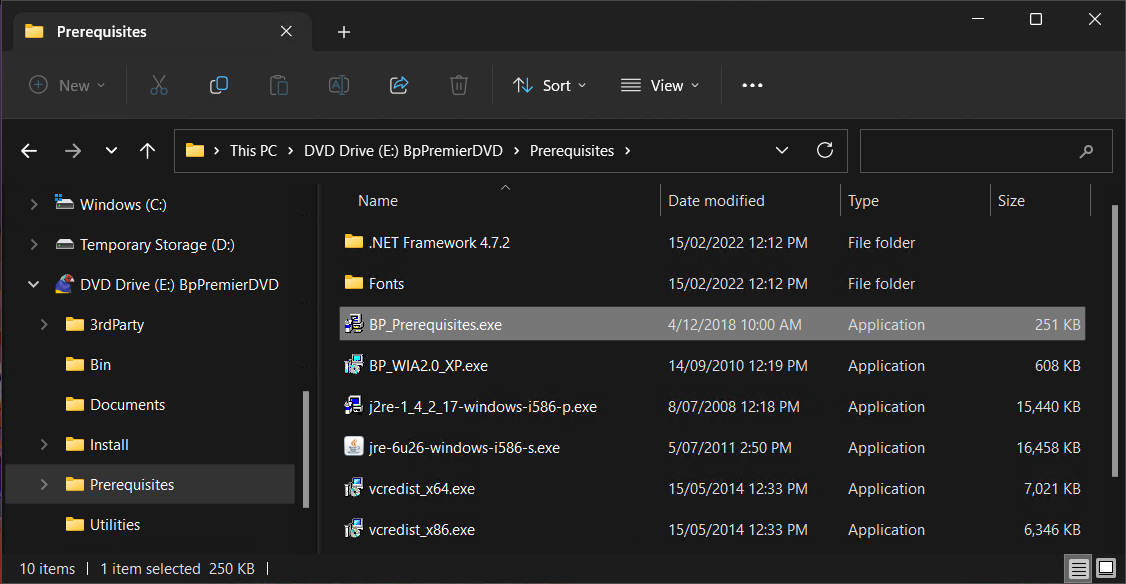Open the New dropdown menu
Viewport: 1126px width, 584px height.
(x=67, y=85)
